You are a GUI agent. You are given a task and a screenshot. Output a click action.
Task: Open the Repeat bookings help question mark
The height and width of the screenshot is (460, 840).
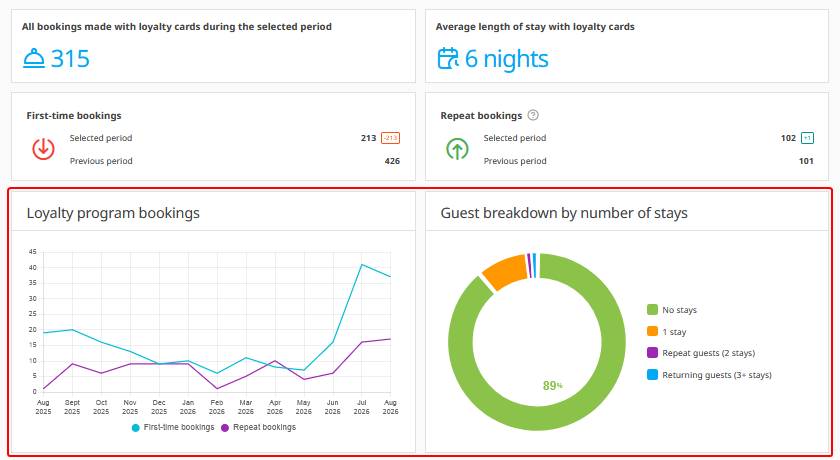click(533, 115)
